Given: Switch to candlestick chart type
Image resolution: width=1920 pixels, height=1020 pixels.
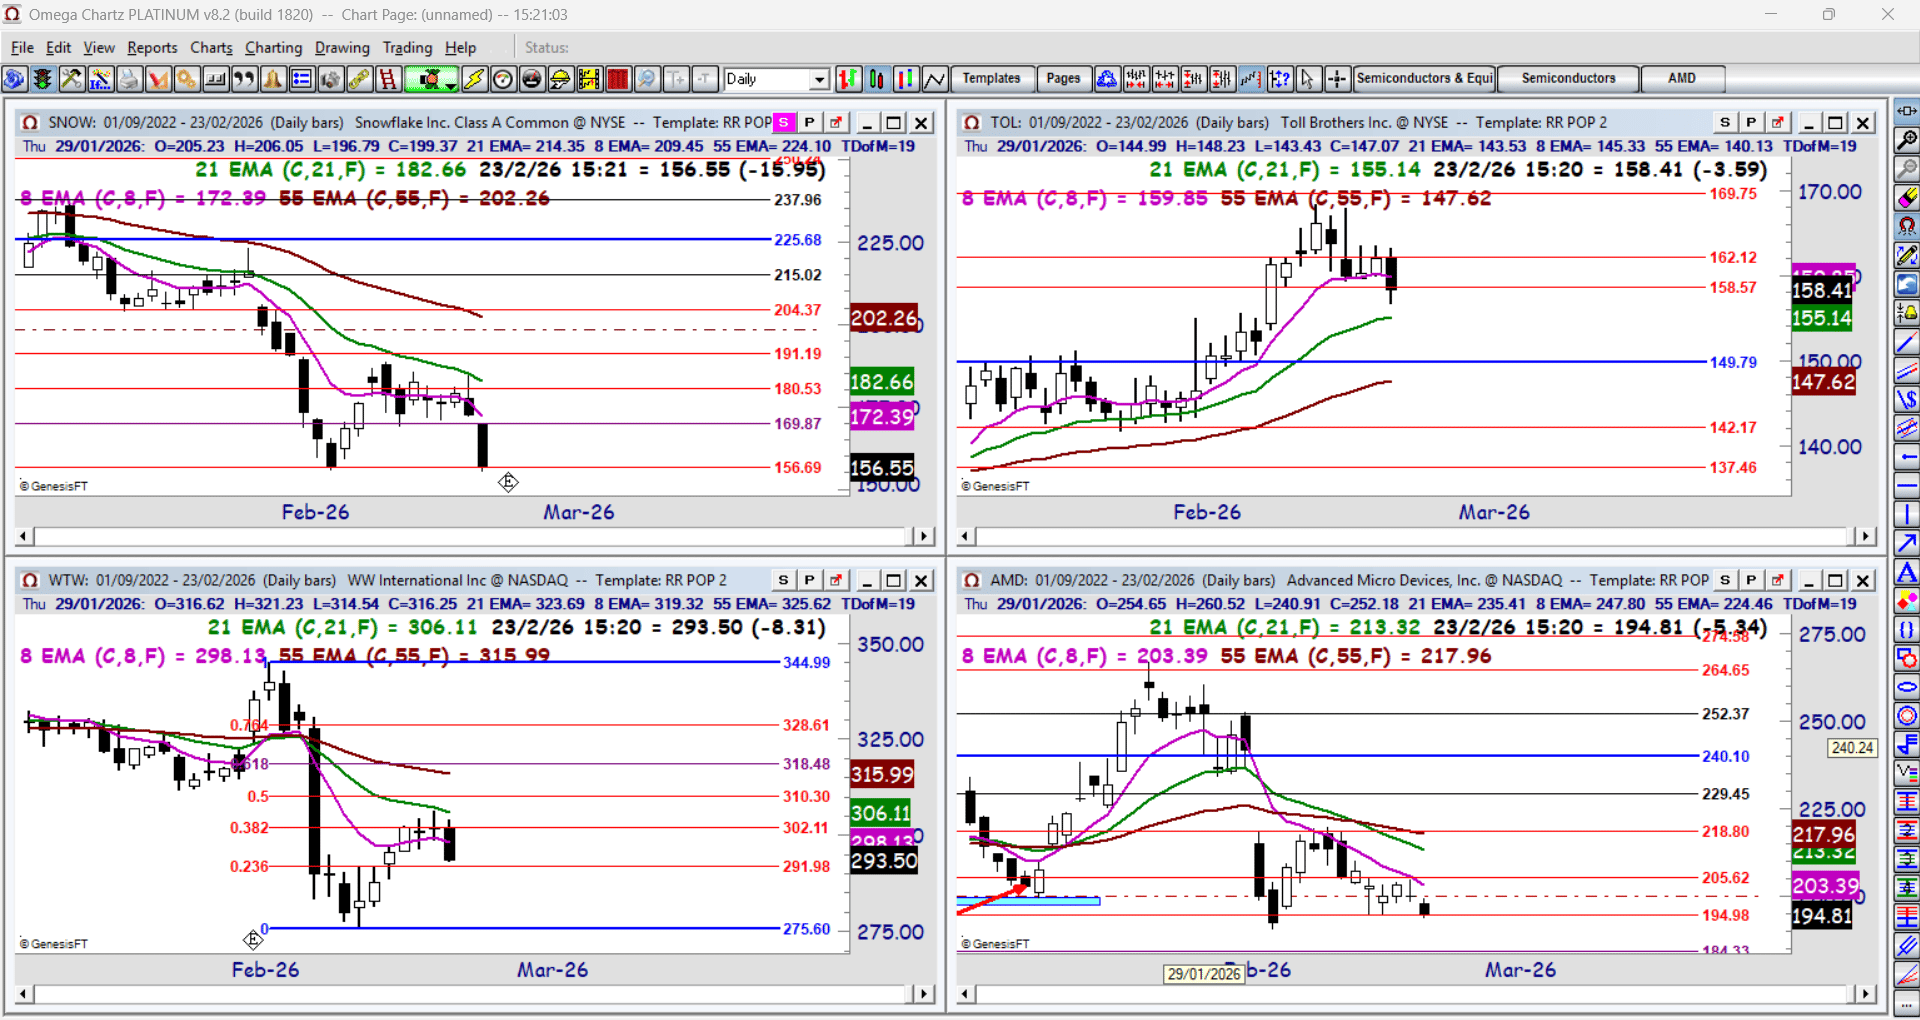Looking at the screenshot, I should [x=877, y=79].
